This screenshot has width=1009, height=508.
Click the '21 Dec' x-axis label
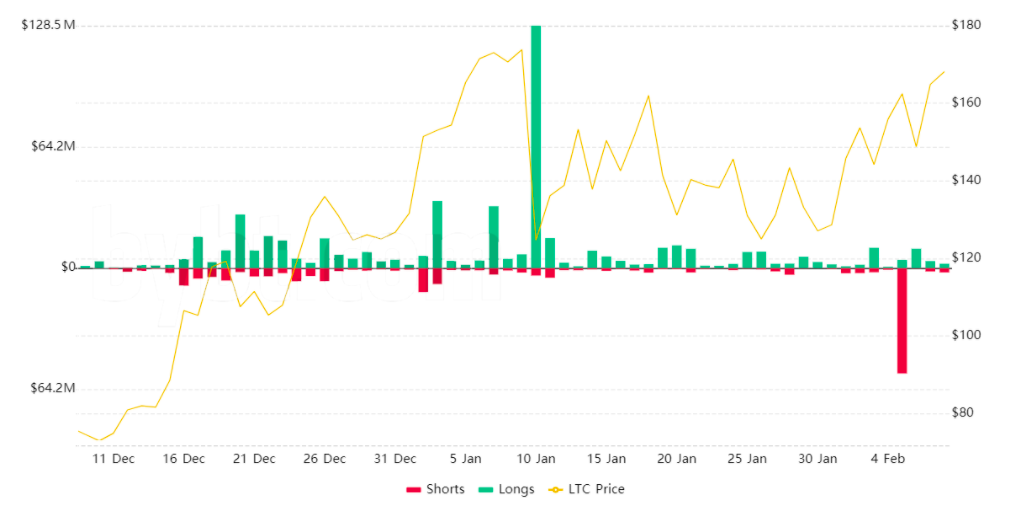point(254,459)
